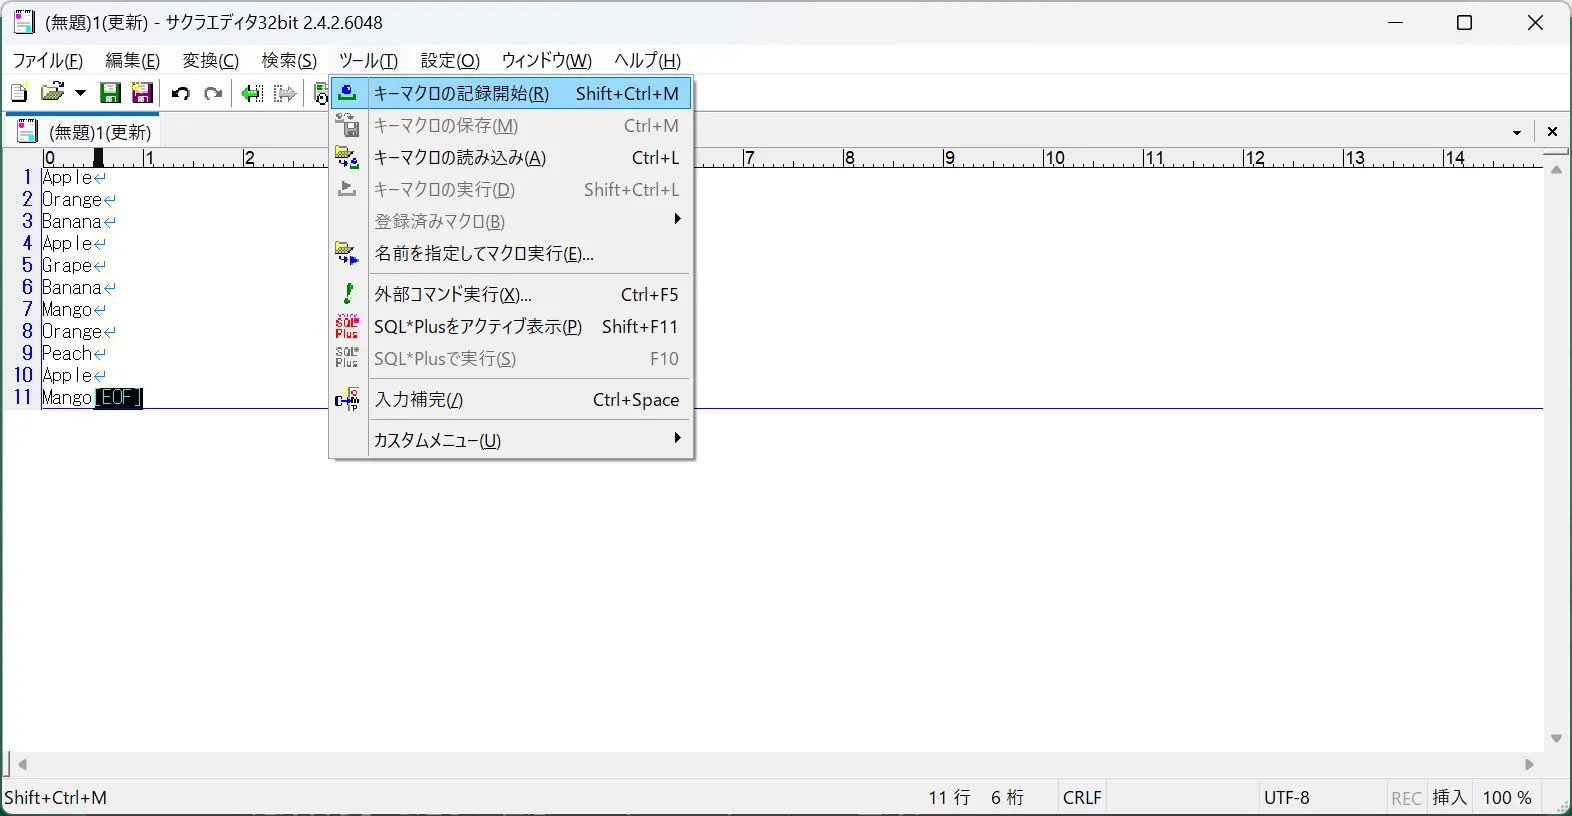Click the green Save floppy icon

[x=110, y=94]
